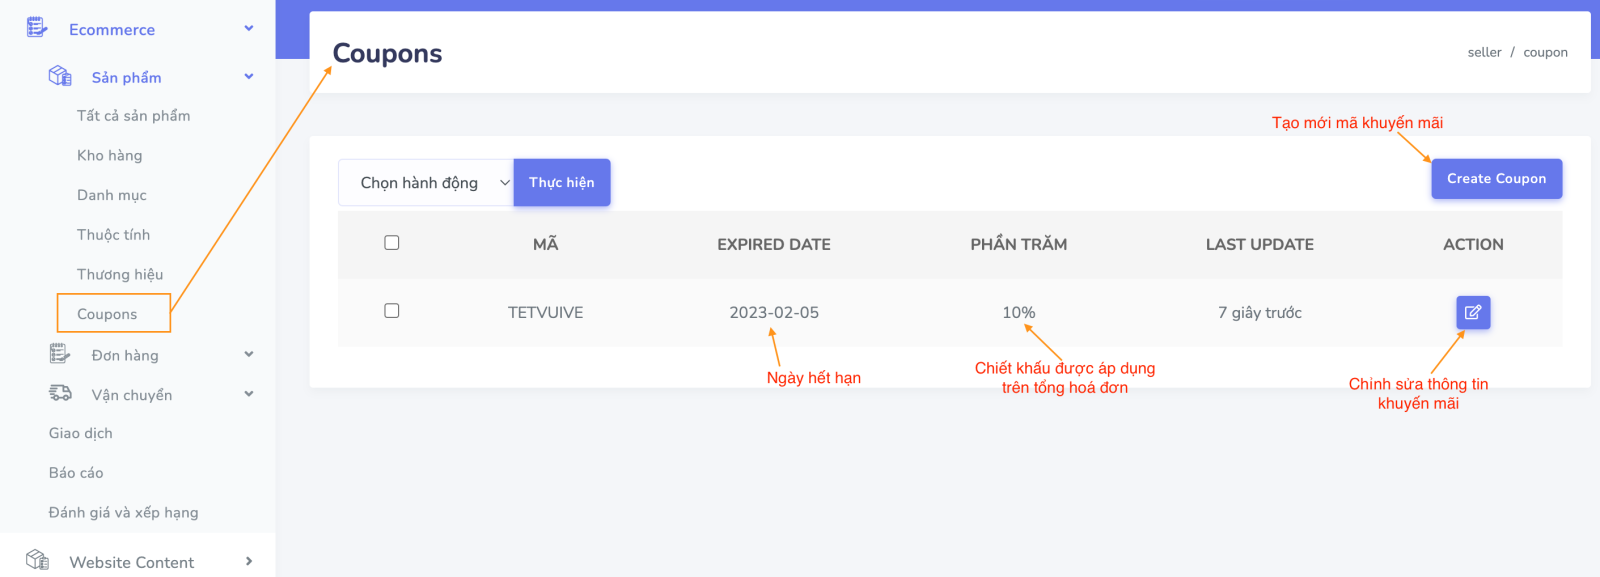
Task: Click the seller breadcrumb link
Action: tap(1484, 53)
